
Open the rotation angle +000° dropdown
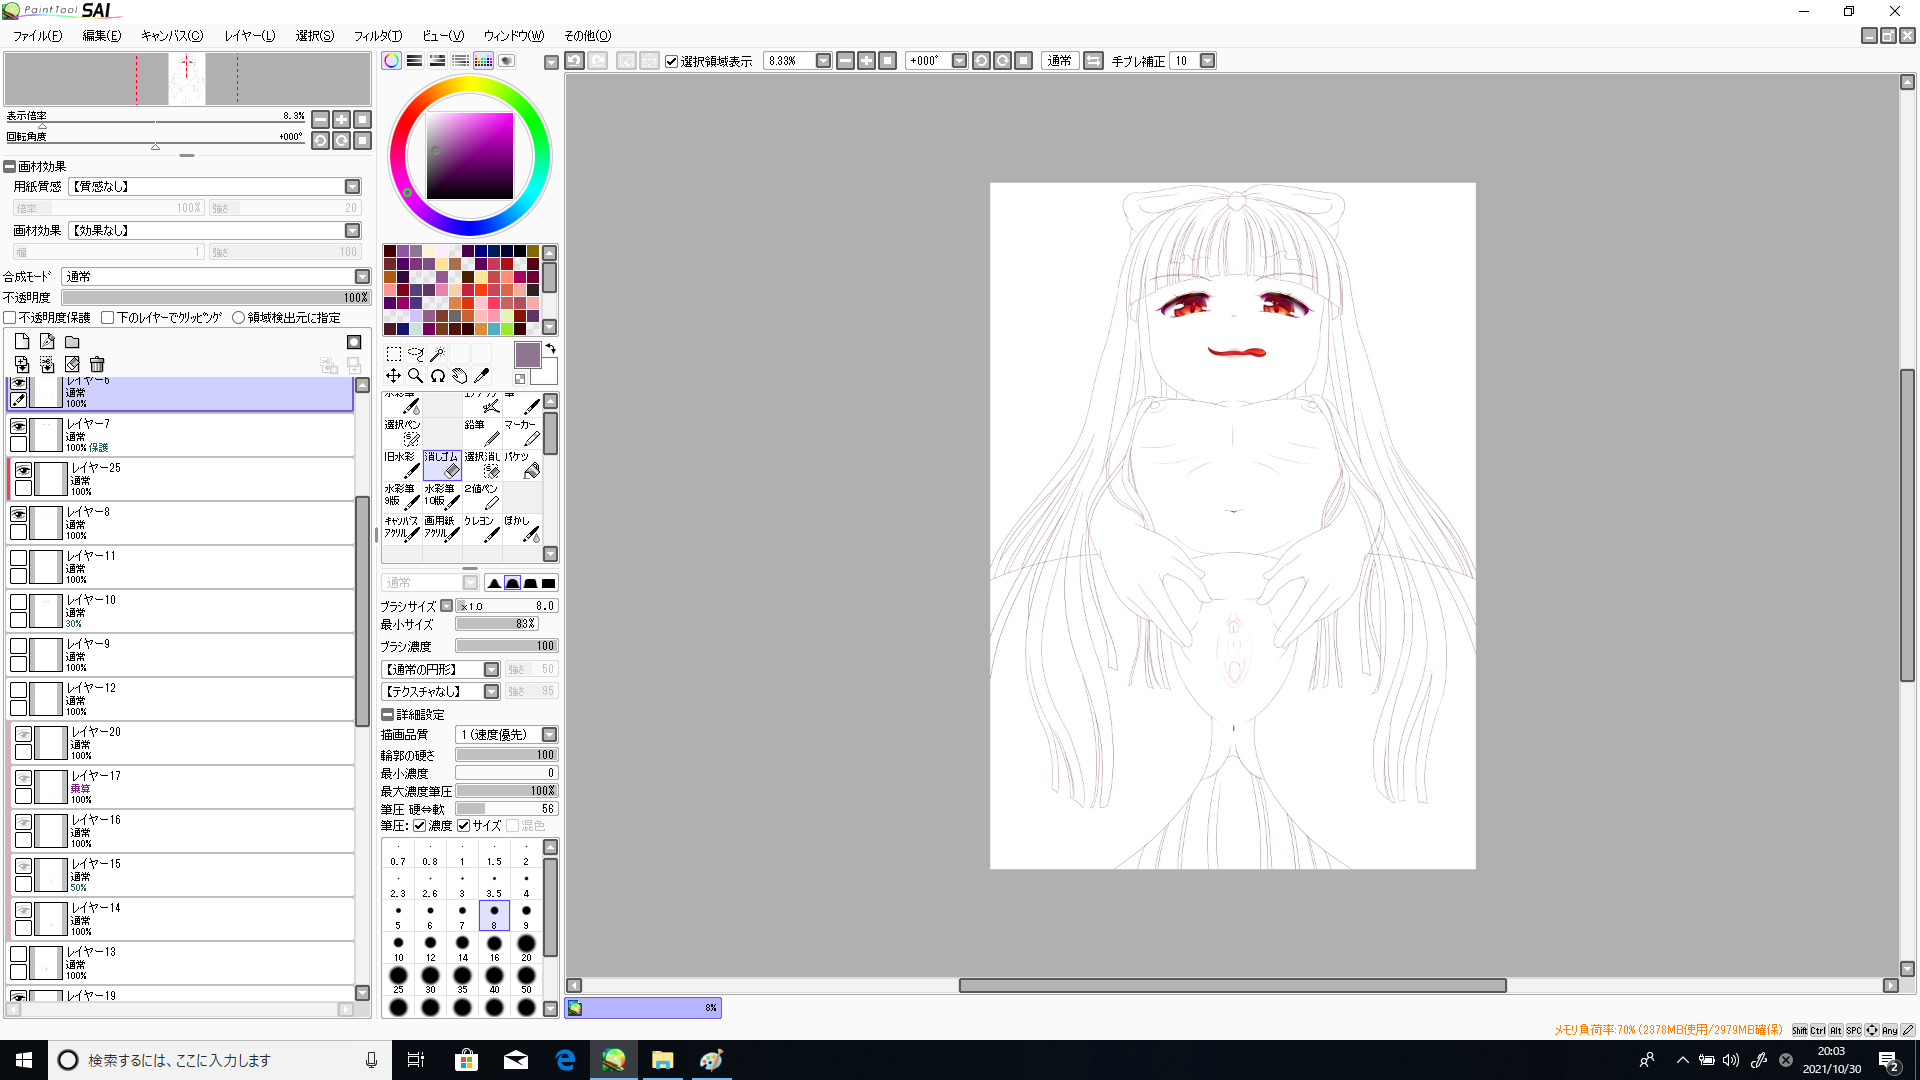(959, 61)
